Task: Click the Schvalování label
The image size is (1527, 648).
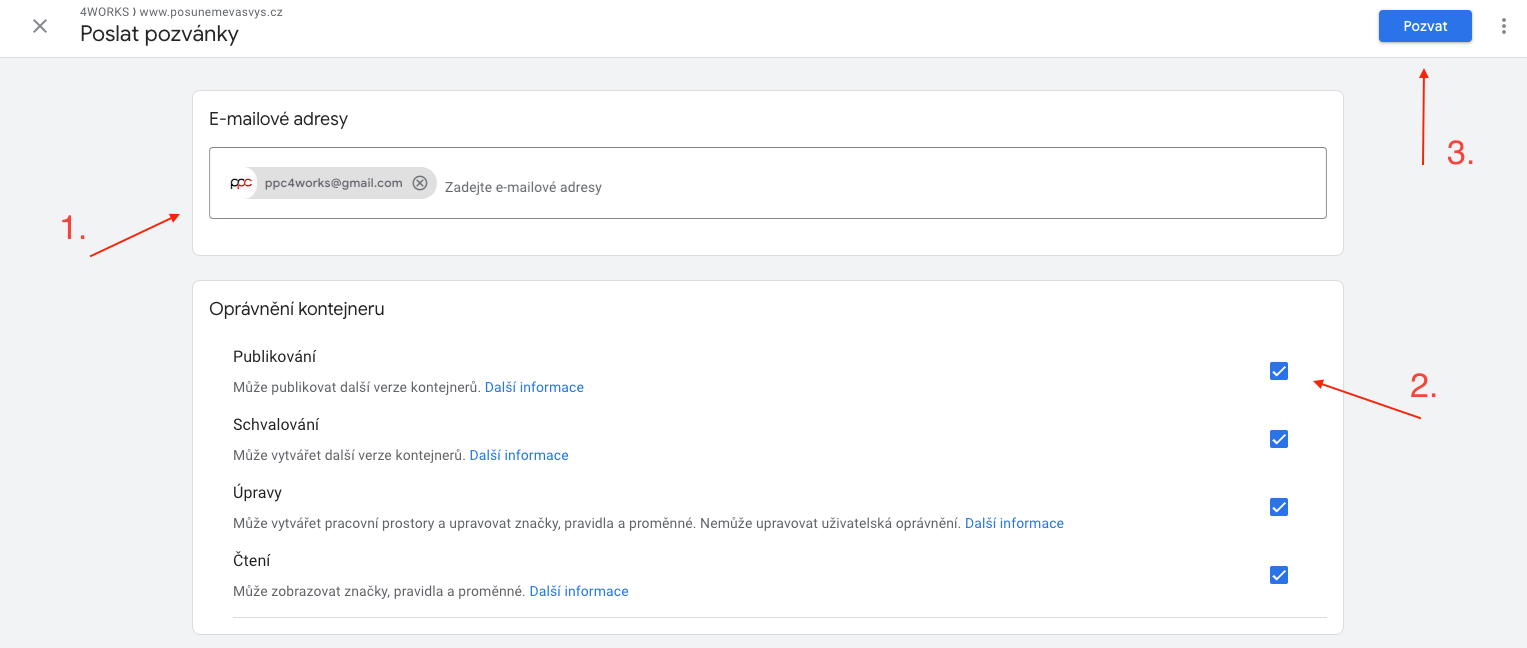Action: point(276,425)
